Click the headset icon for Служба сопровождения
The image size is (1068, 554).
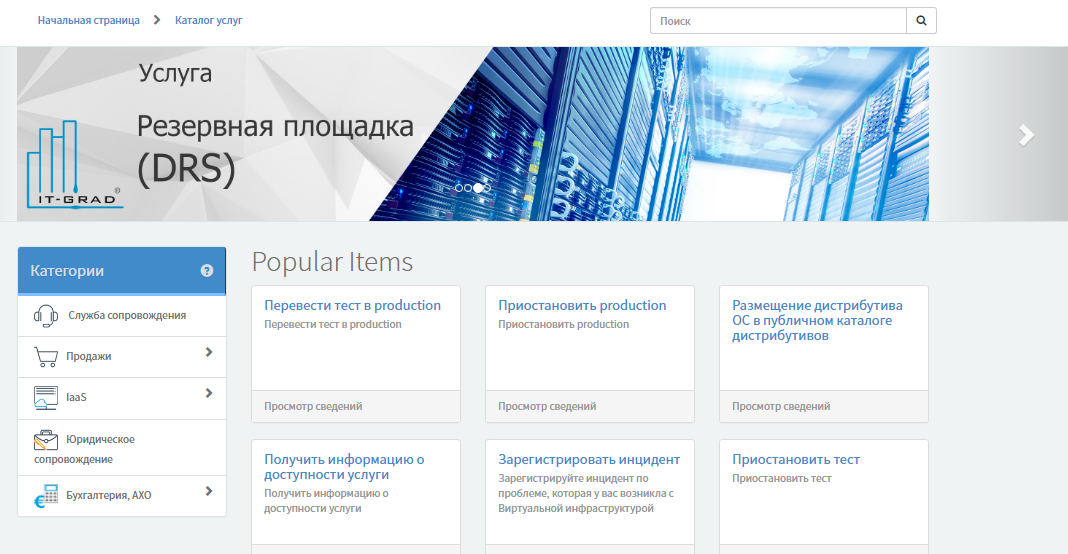pos(46,315)
